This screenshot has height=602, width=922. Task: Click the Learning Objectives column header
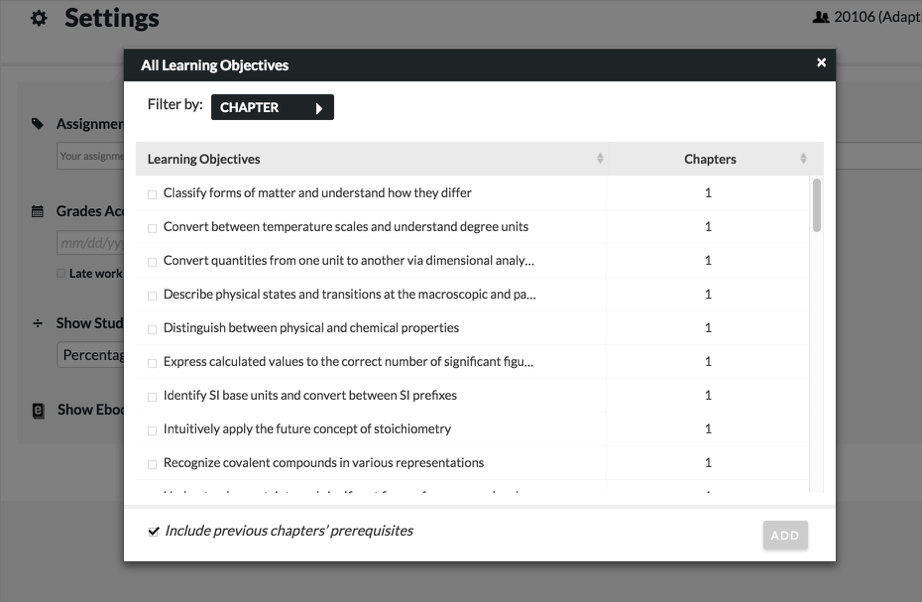click(x=204, y=159)
